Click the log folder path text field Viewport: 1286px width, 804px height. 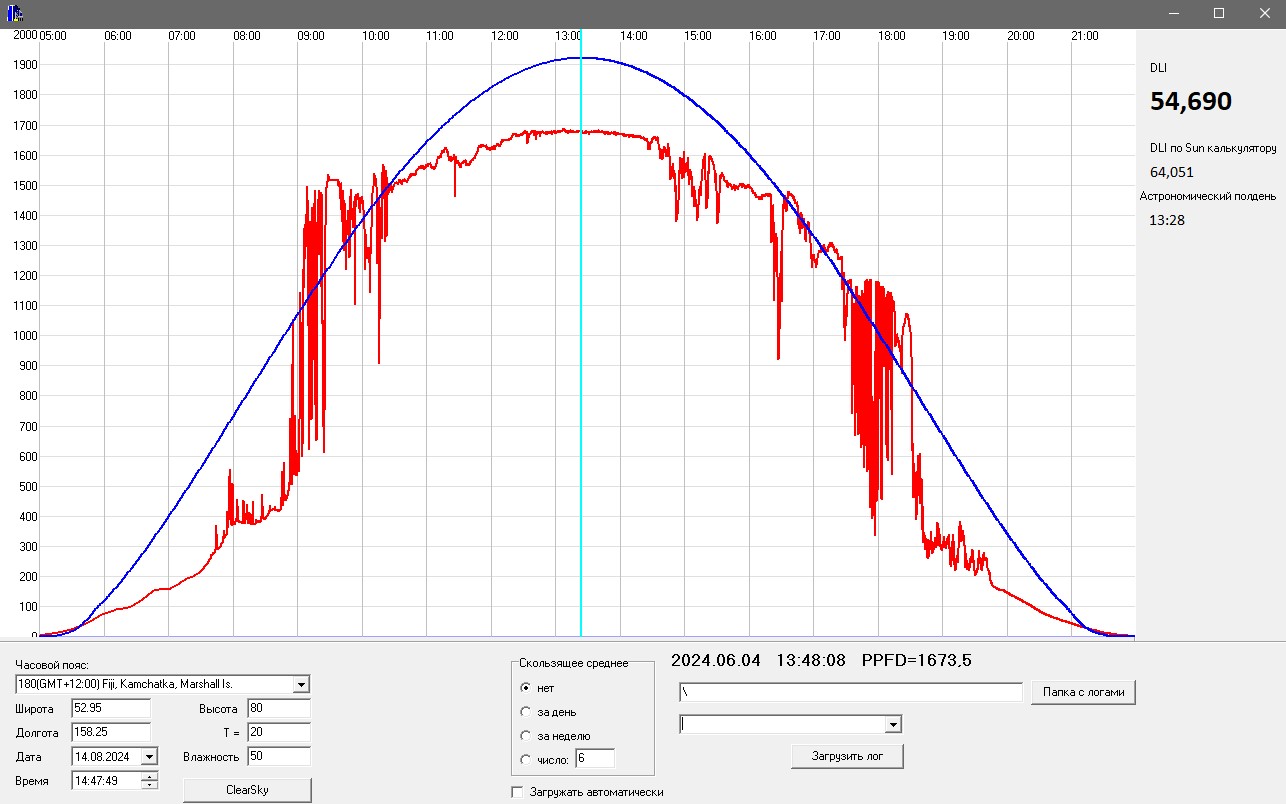click(850, 692)
